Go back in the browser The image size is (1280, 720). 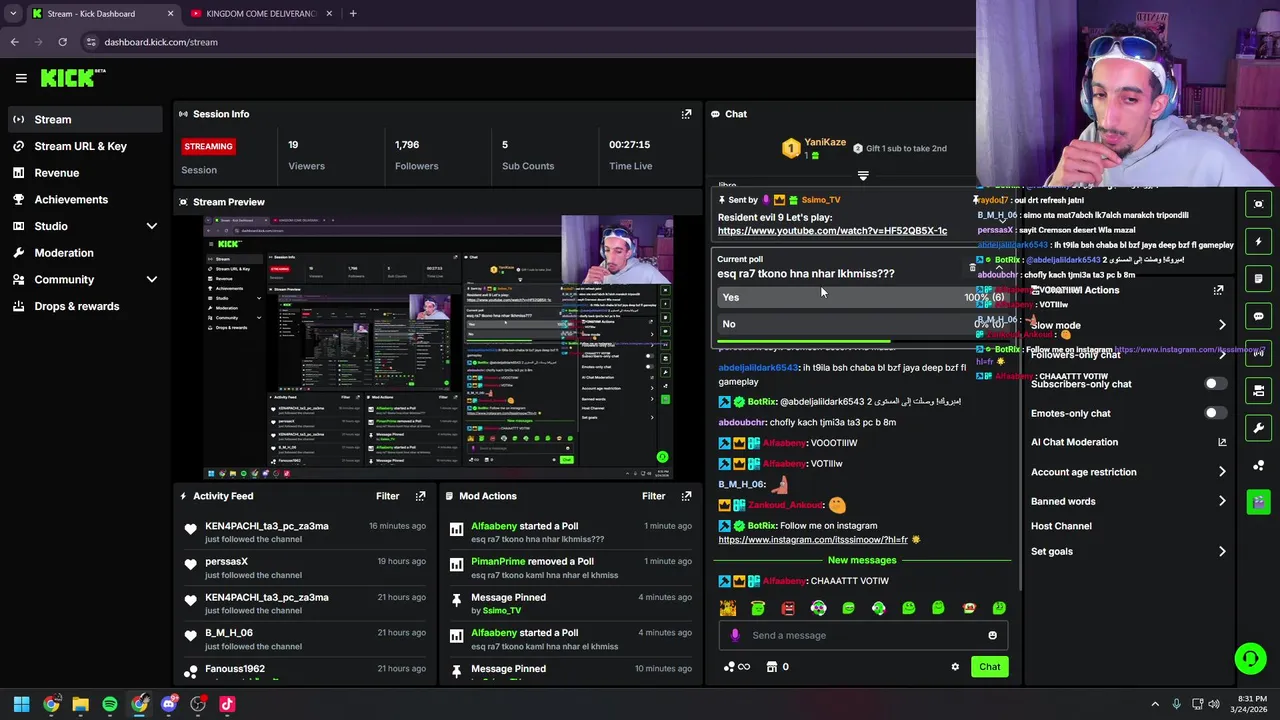click(x=14, y=42)
